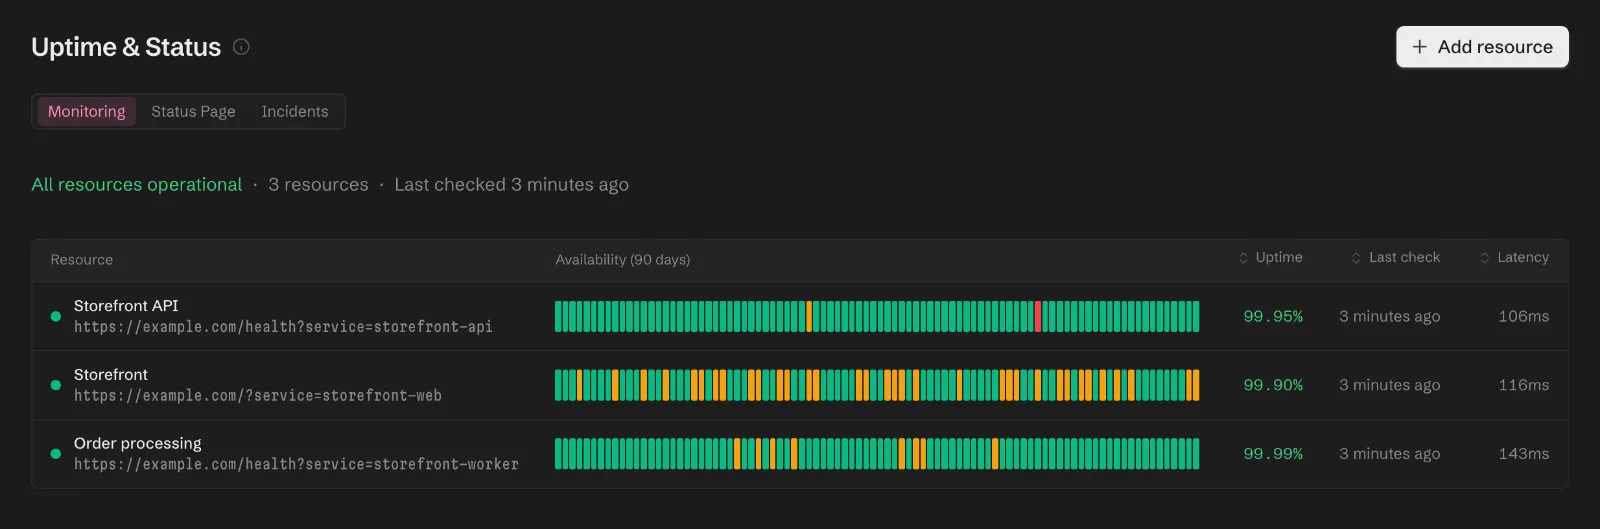The image size is (1600, 529).
Task: Sort by the Latency column header
Action: click(x=1514, y=258)
